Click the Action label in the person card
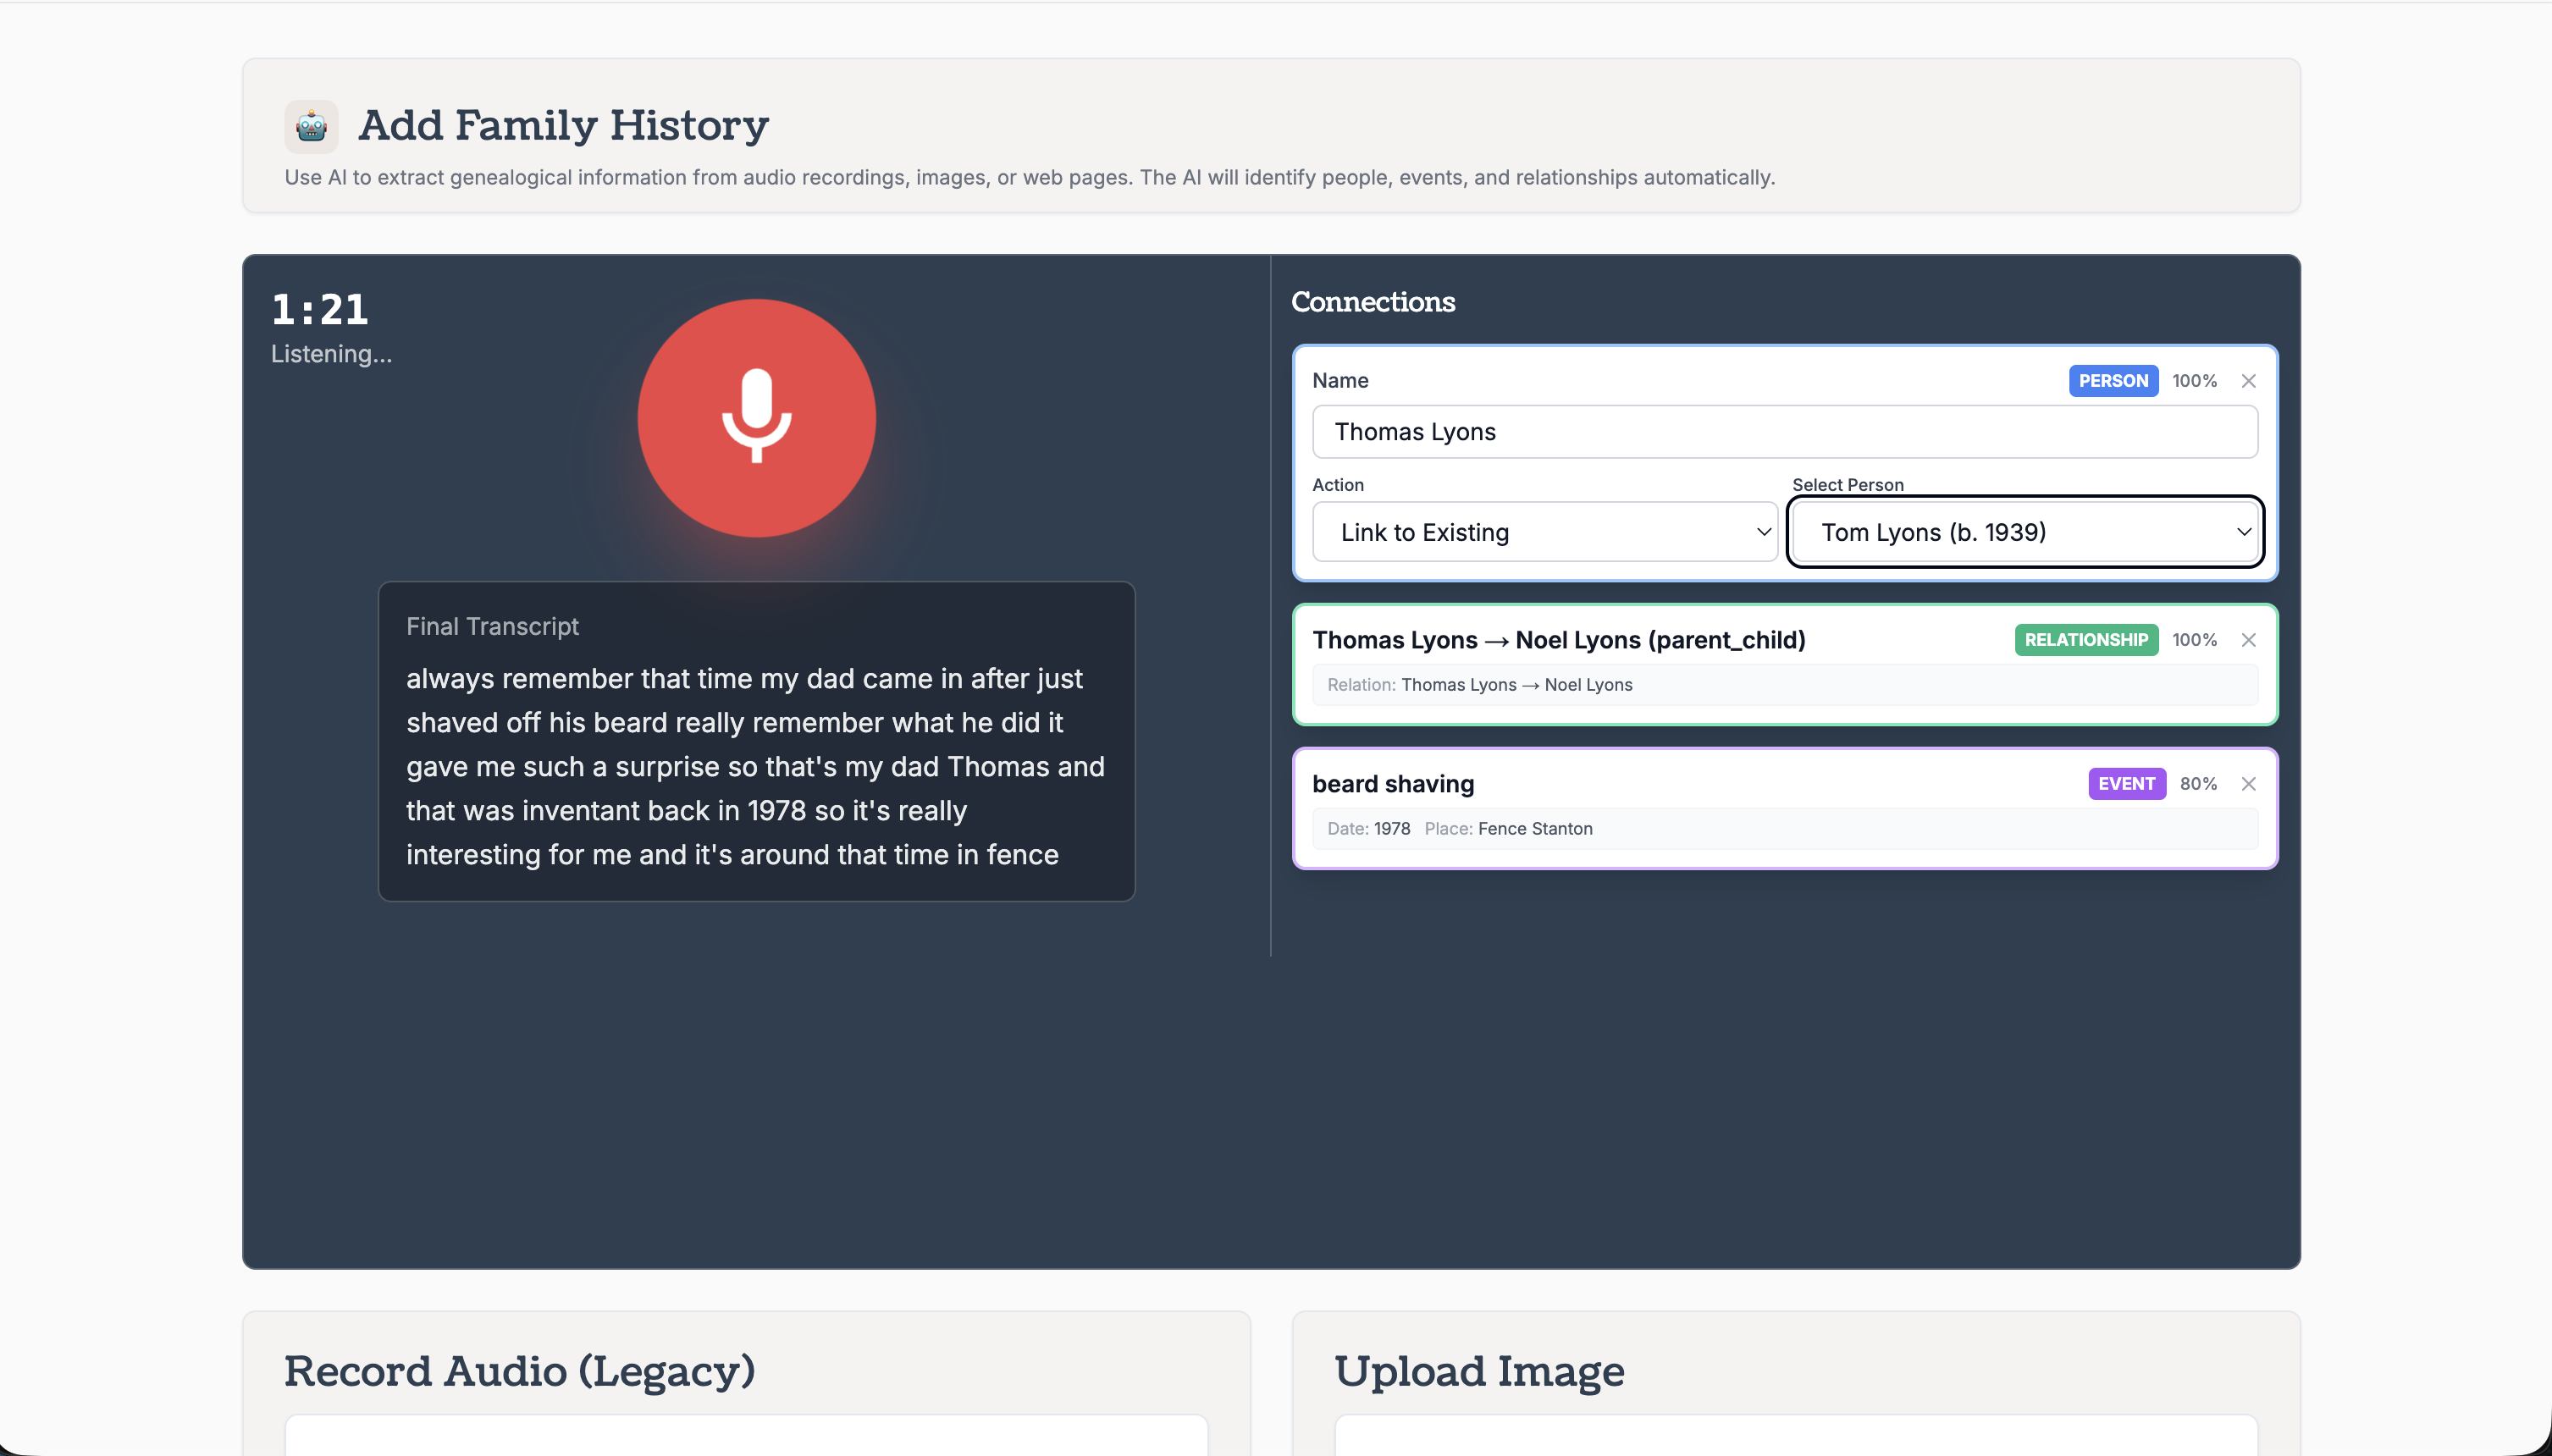Viewport: 2552px width, 1456px height. [1338, 485]
